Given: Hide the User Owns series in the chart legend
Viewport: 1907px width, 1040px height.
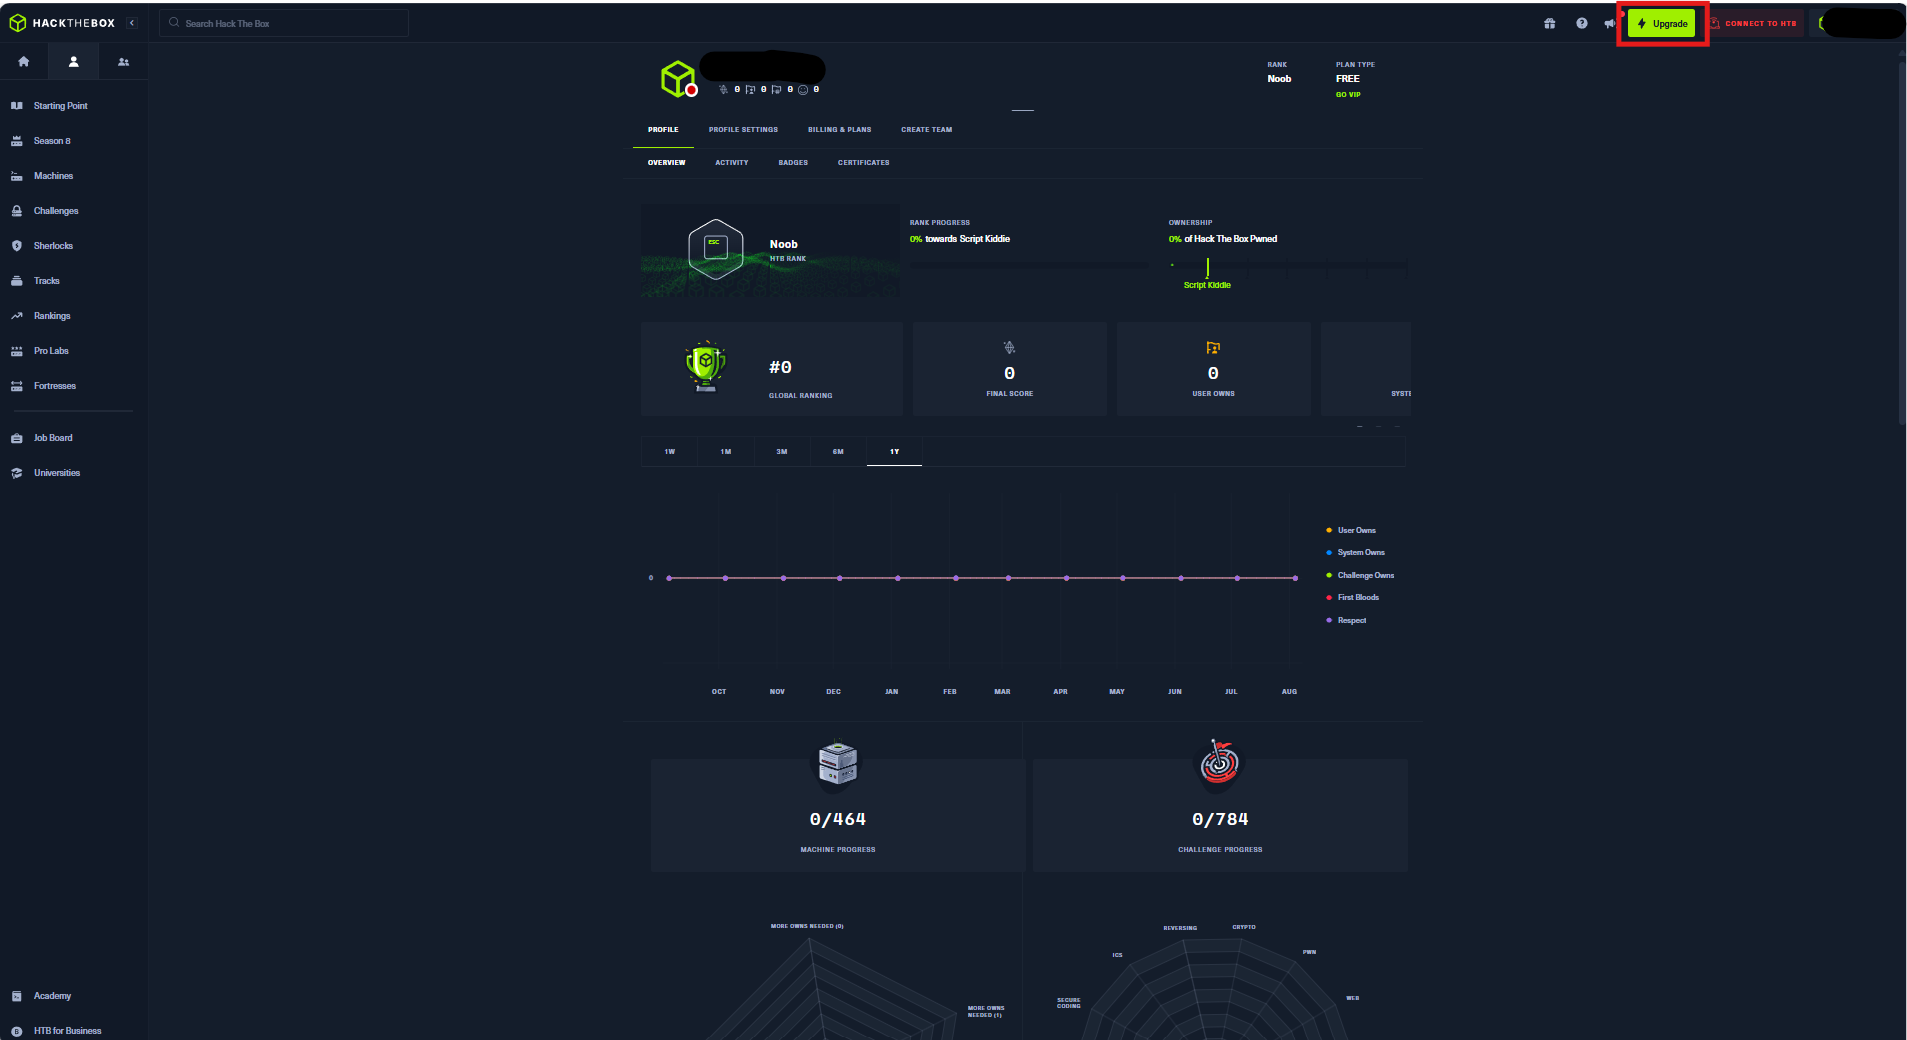Looking at the screenshot, I should tap(1353, 530).
